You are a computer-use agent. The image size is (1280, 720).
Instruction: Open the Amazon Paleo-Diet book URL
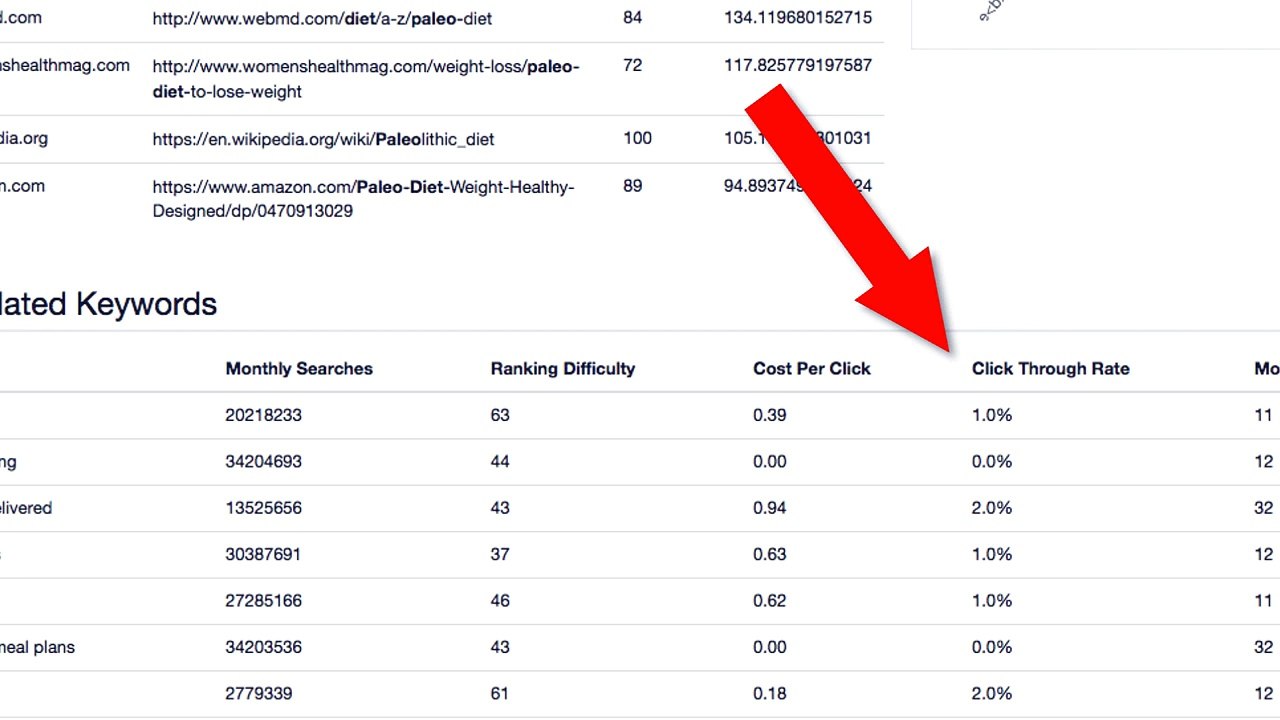point(363,199)
